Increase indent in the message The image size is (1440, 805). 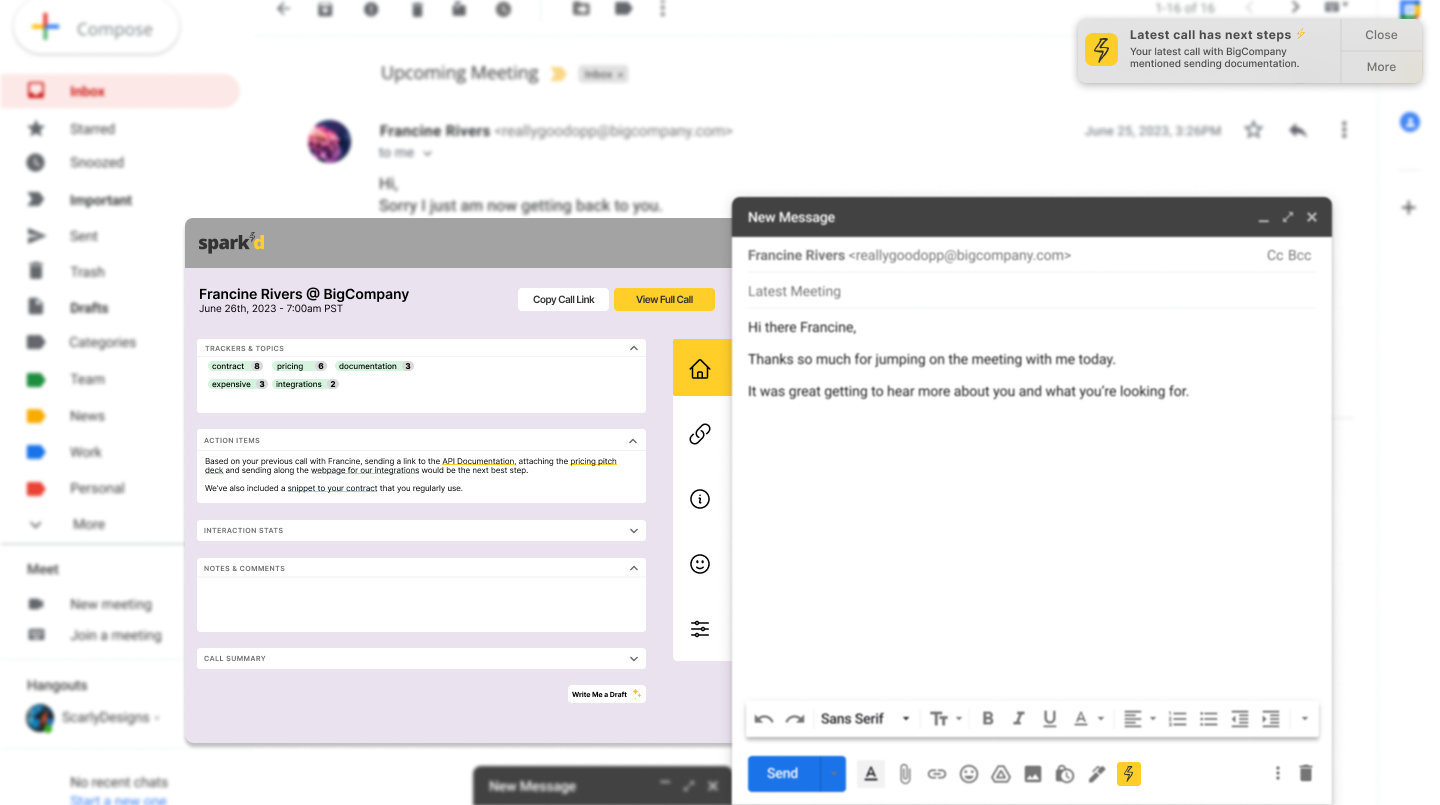(x=1271, y=718)
